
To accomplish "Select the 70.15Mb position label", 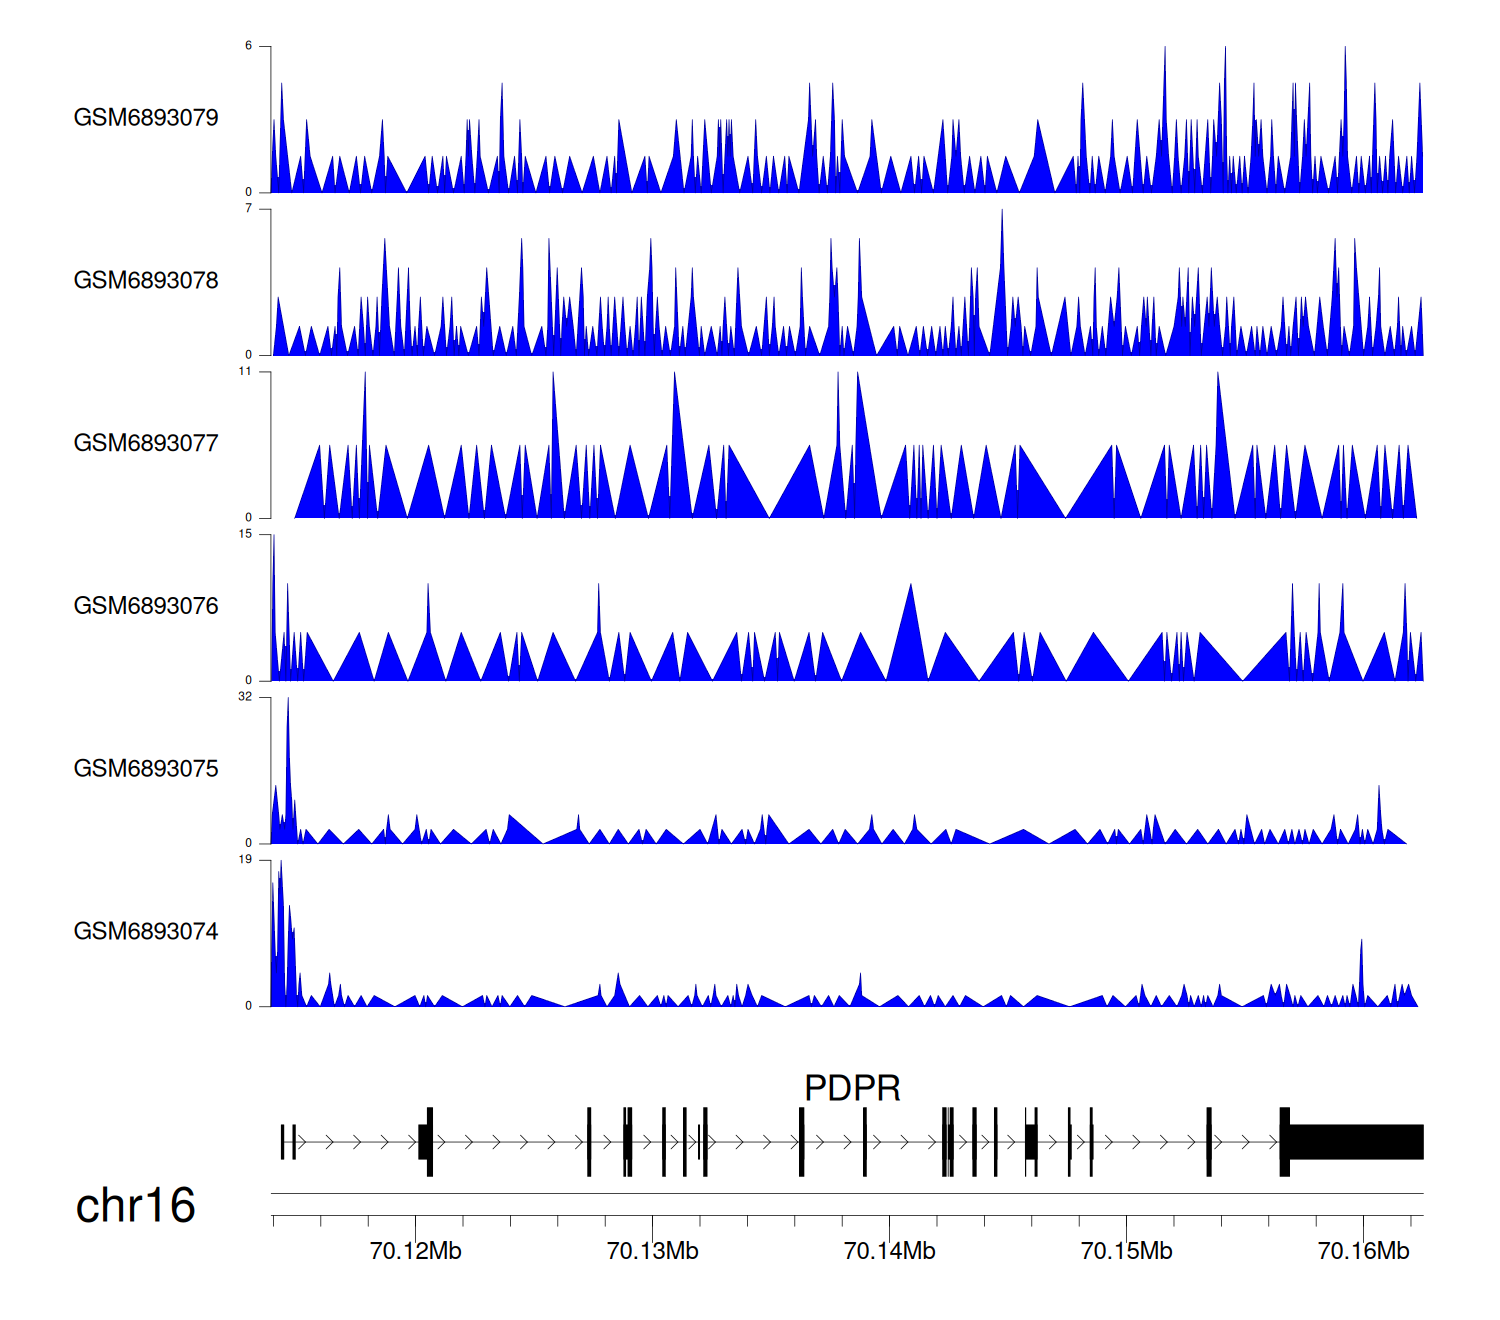I will point(1126,1252).
